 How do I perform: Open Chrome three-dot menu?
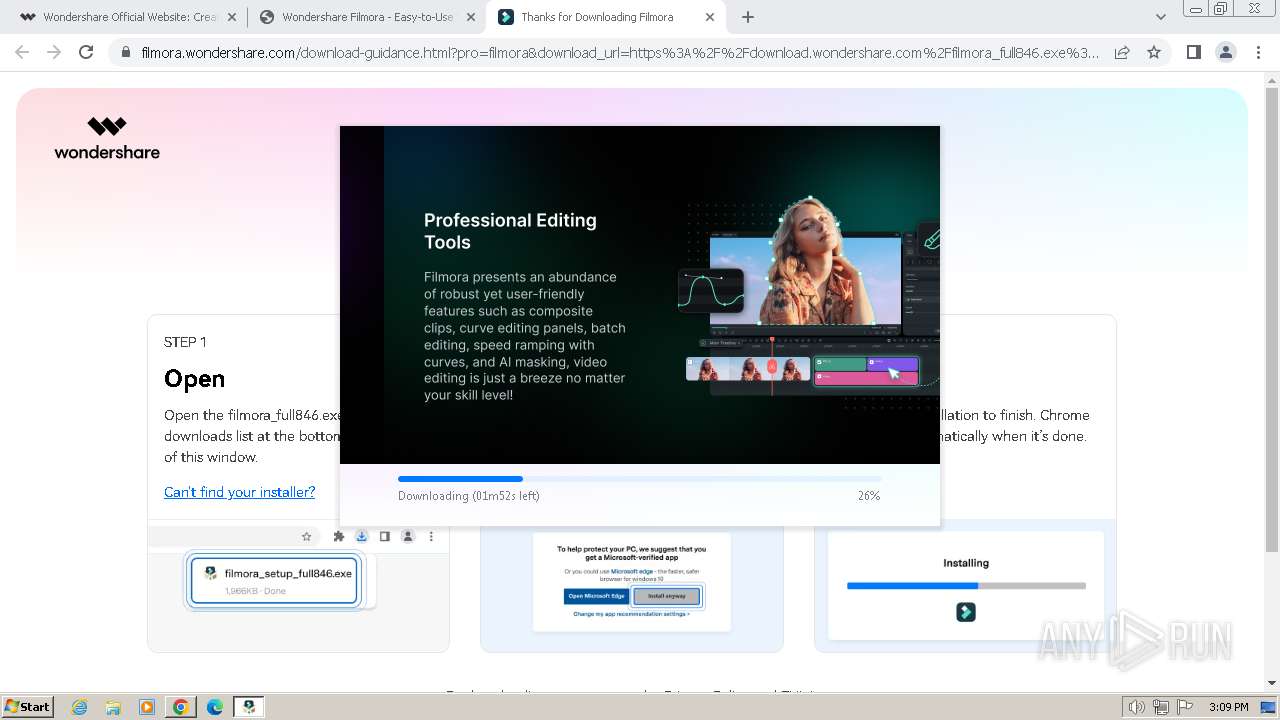[1258, 52]
